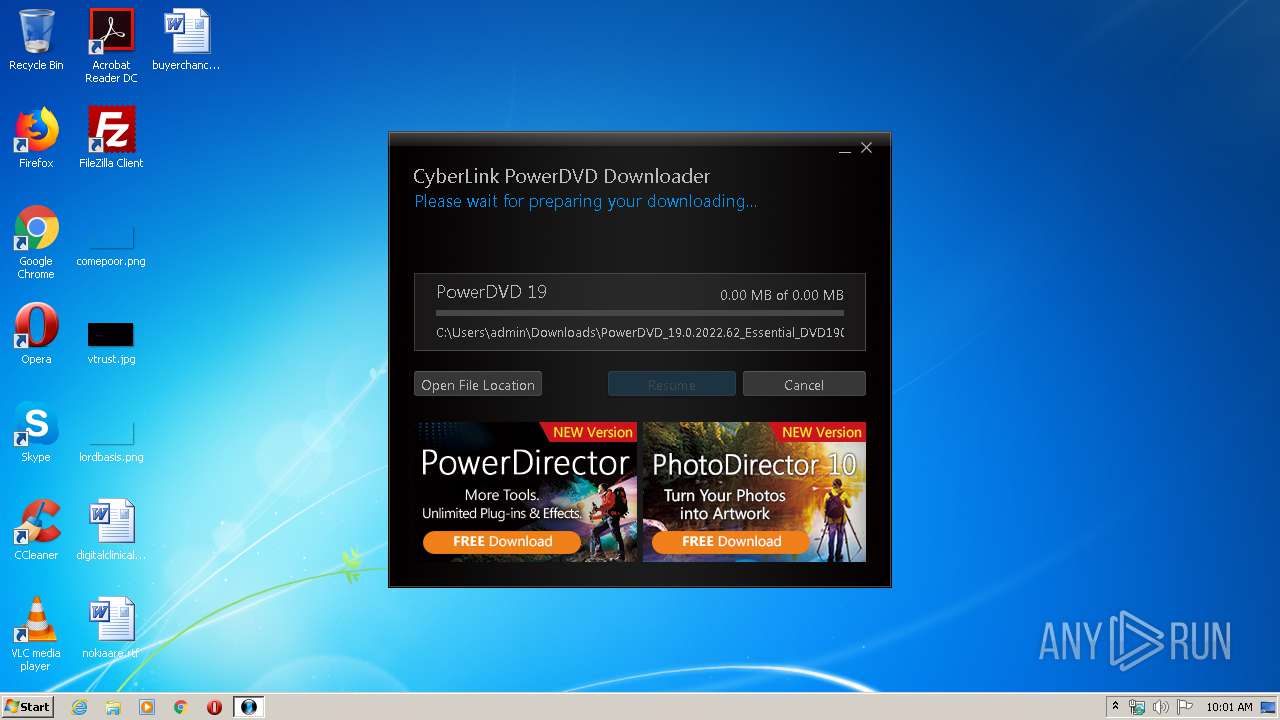The width and height of the screenshot is (1280, 720).
Task: Click the Opera icon in taskbar
Action: (214, 707)
